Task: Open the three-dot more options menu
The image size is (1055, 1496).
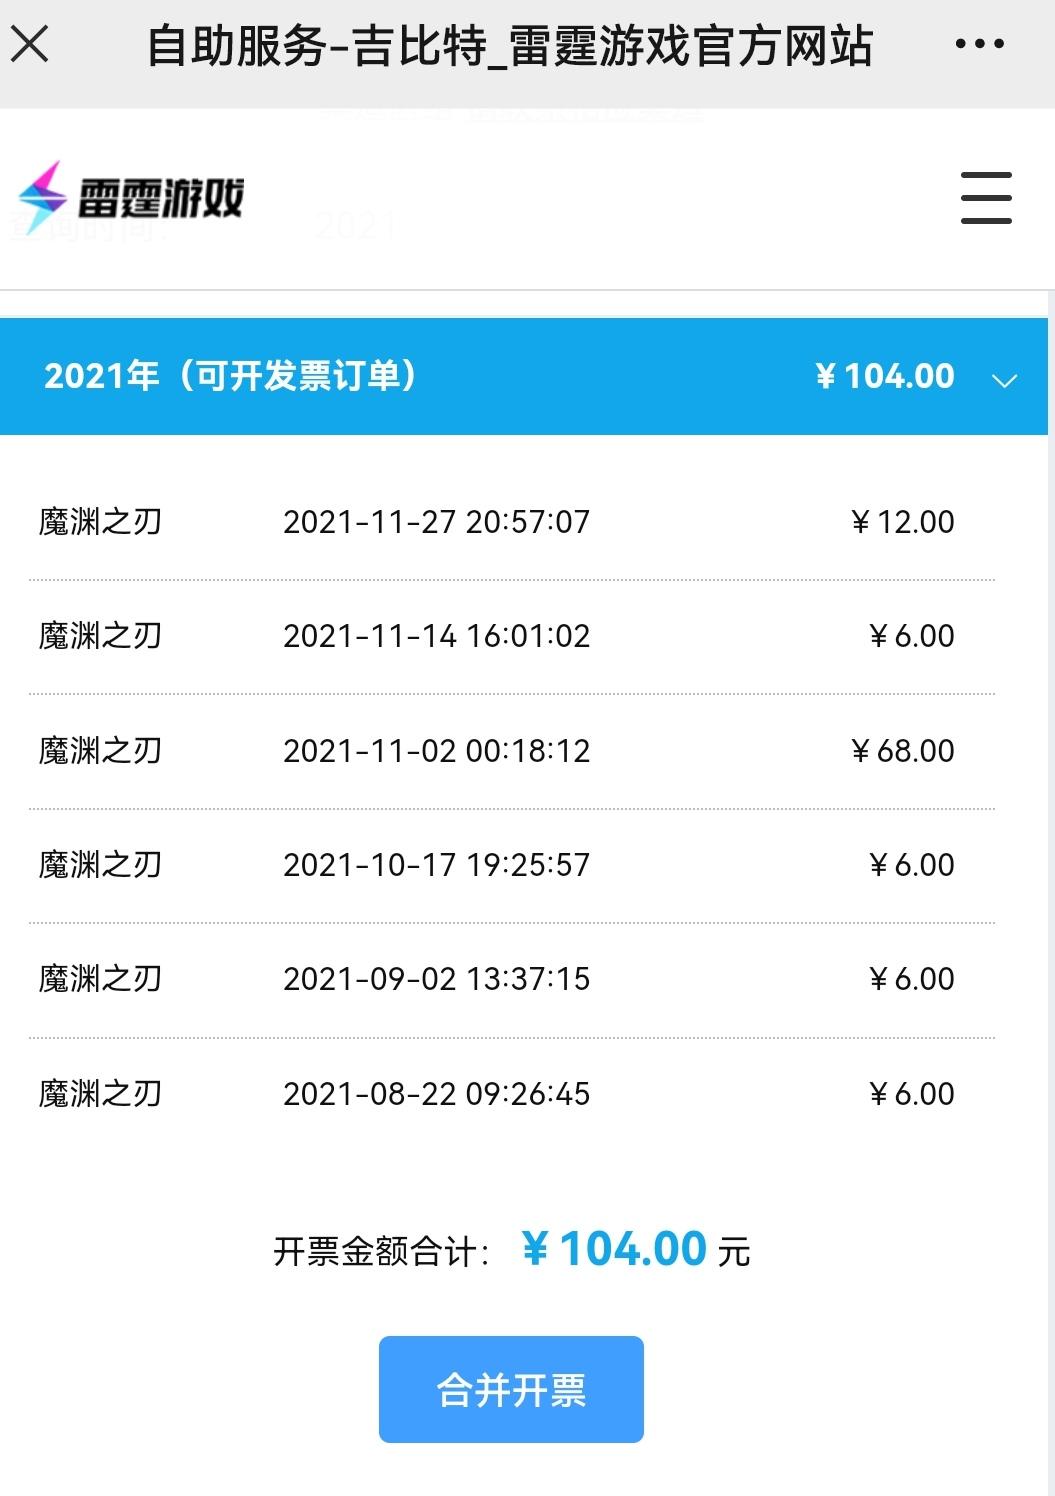Action: click(x=979, y=44)
